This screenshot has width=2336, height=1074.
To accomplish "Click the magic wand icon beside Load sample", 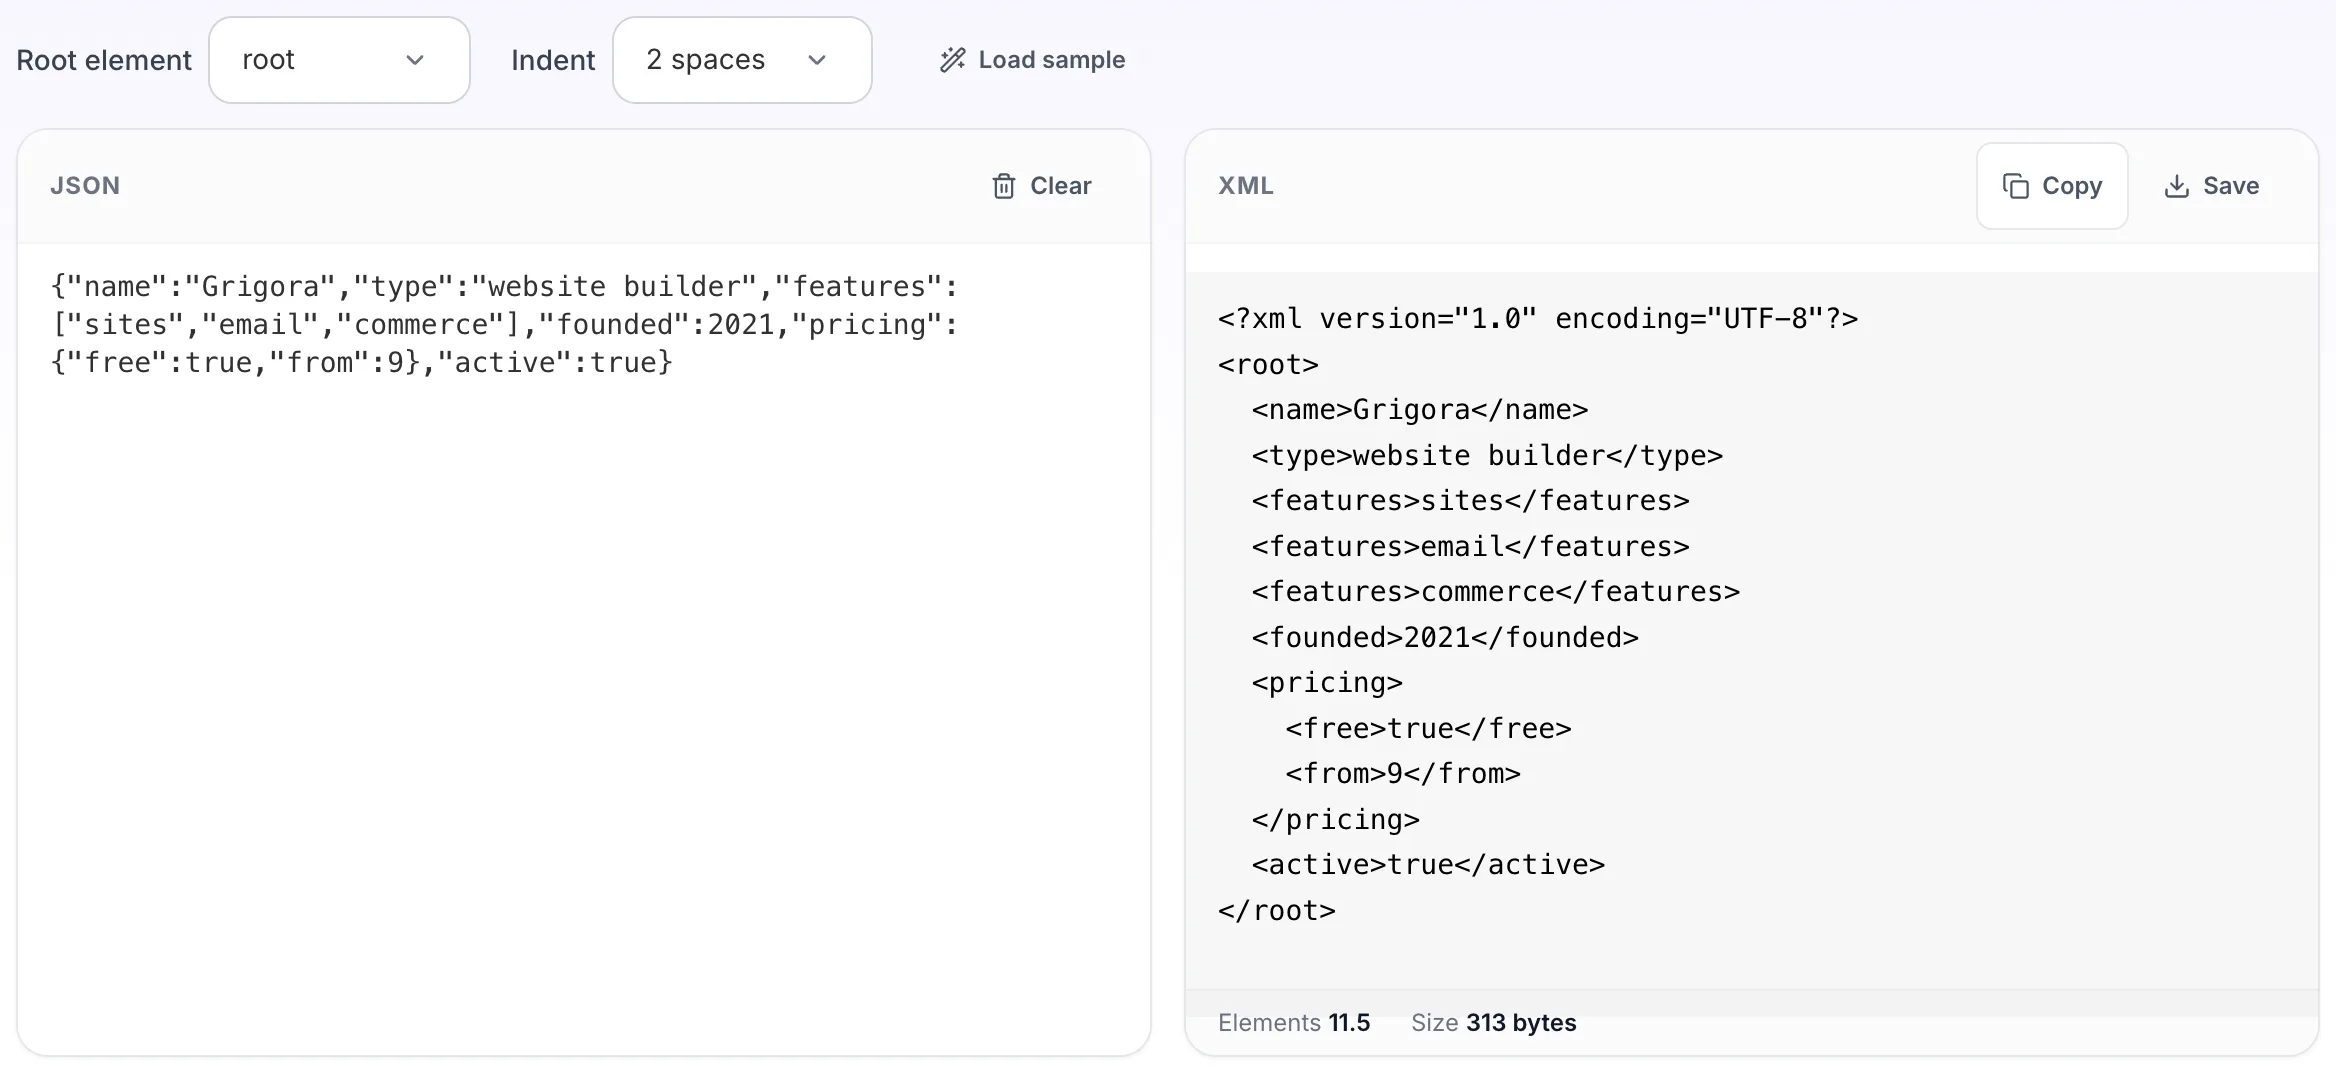I will click(x=952, y=60).
